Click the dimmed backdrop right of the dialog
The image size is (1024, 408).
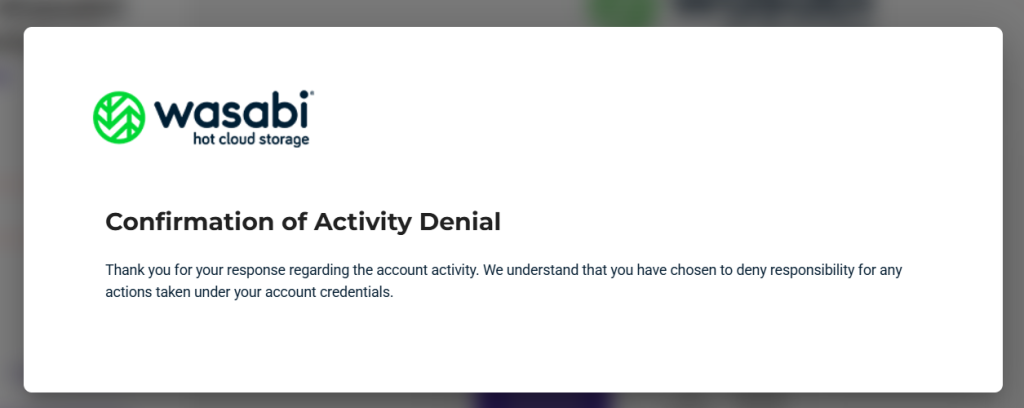click(x=1014, y=209)
